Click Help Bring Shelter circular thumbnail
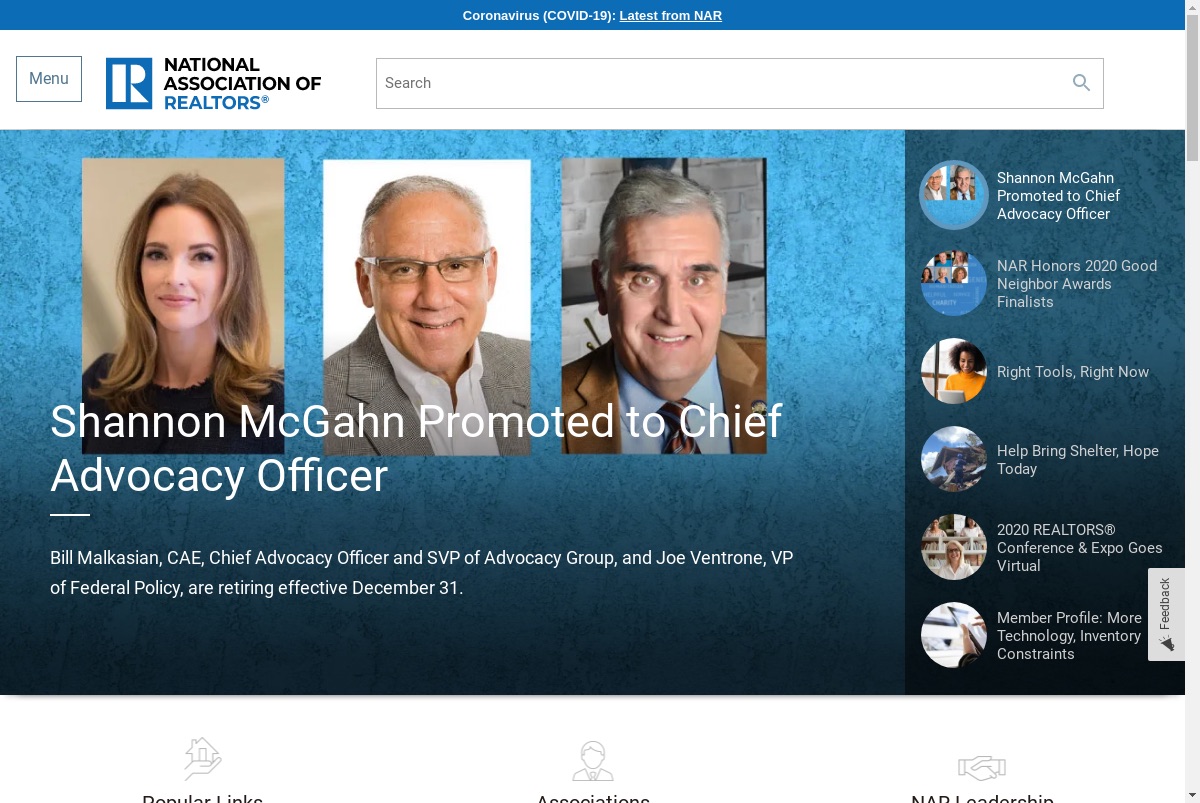This screenshot has width=1200, height=803. click(x=954, y=459)
